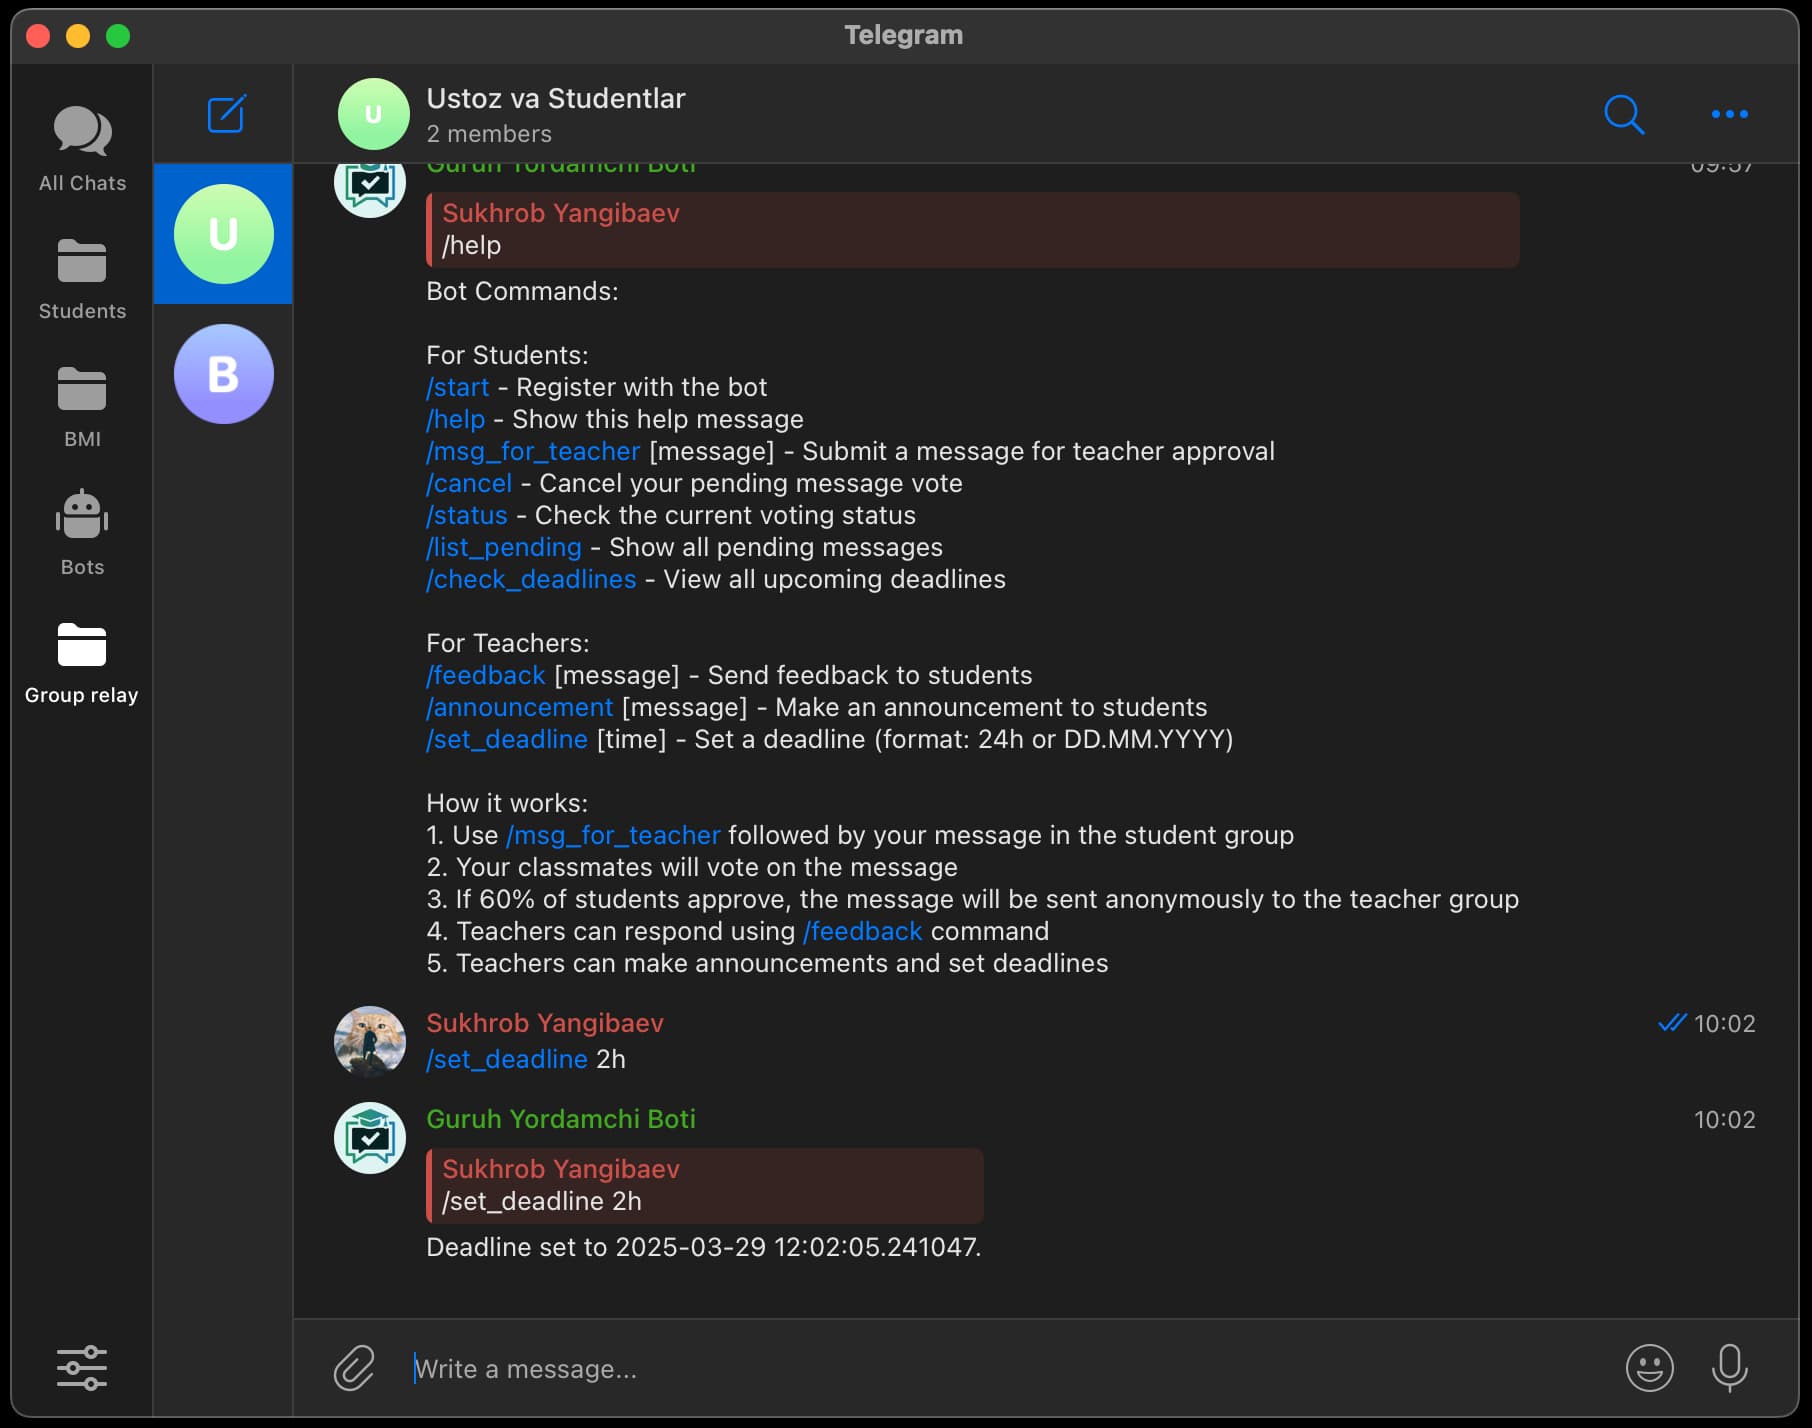Start voice recording with microphone icon

[1729, 1368]
